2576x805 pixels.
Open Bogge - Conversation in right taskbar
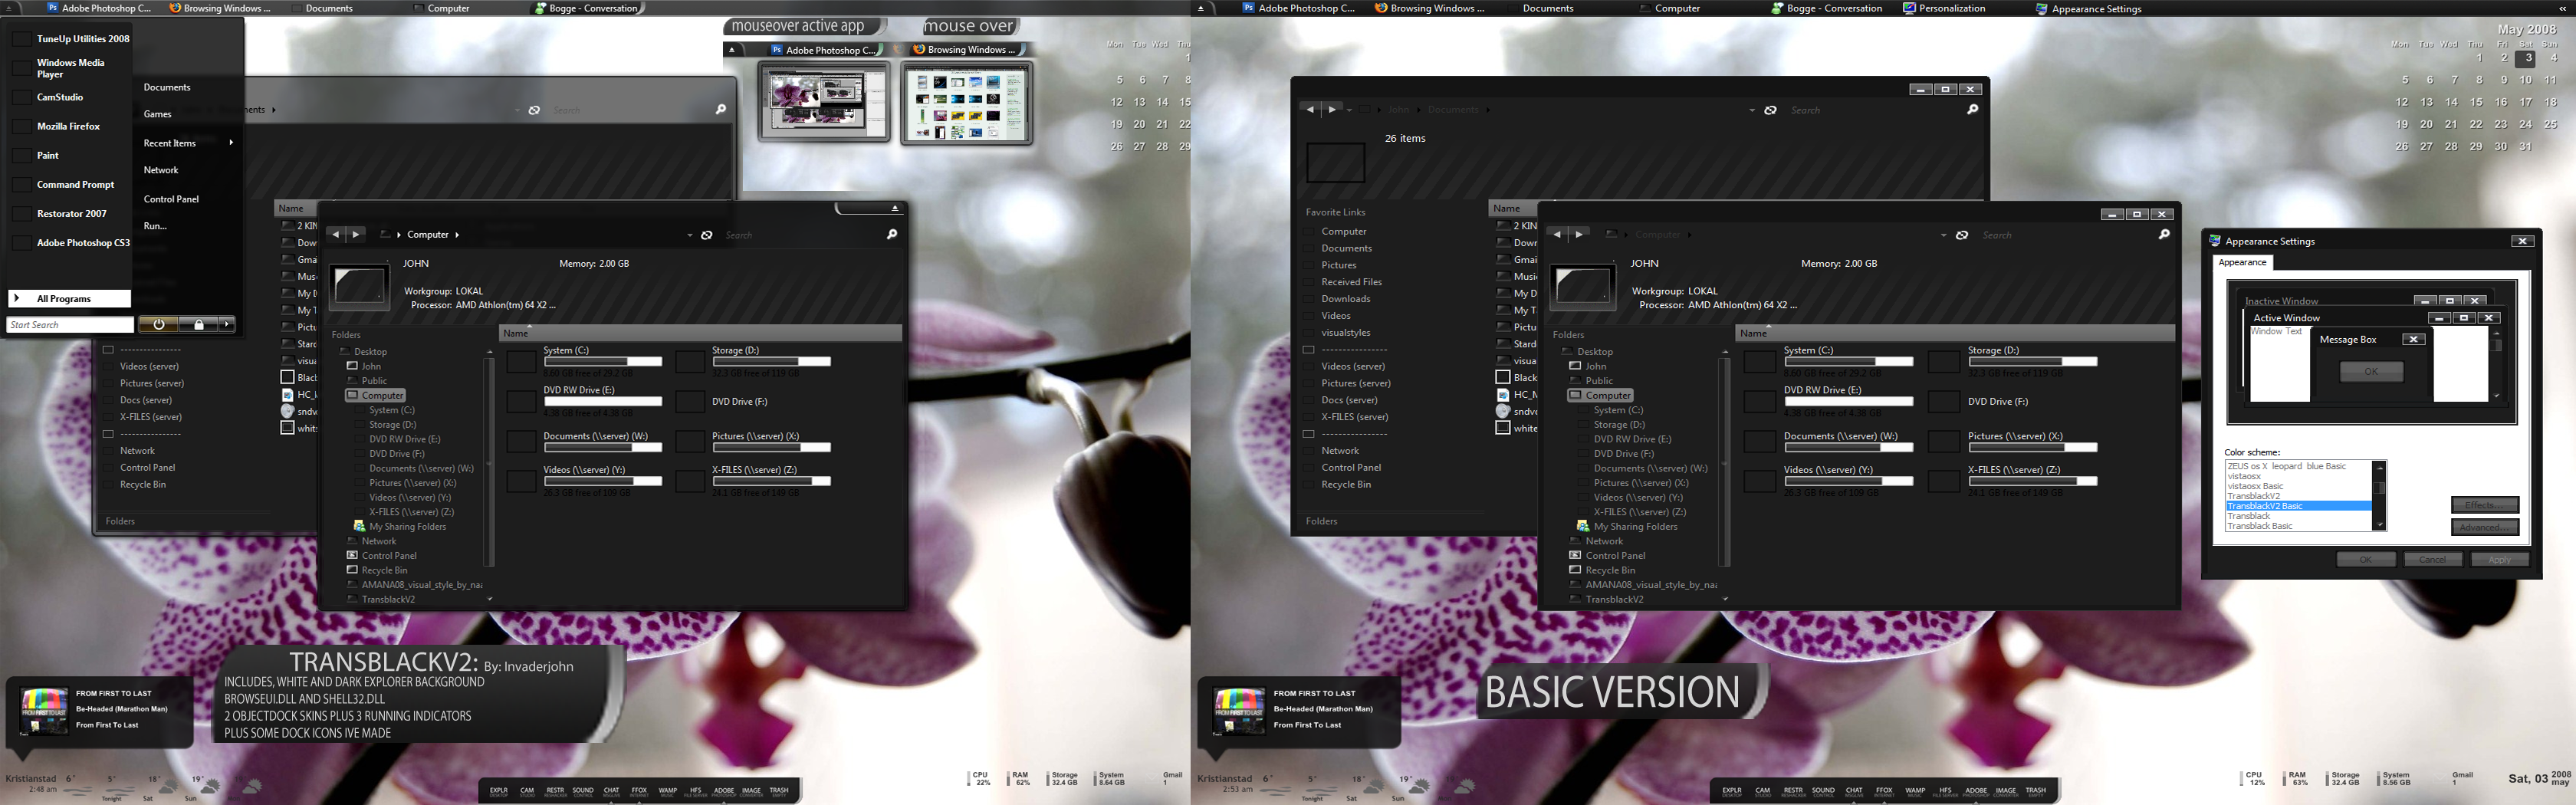[1826, 8]
